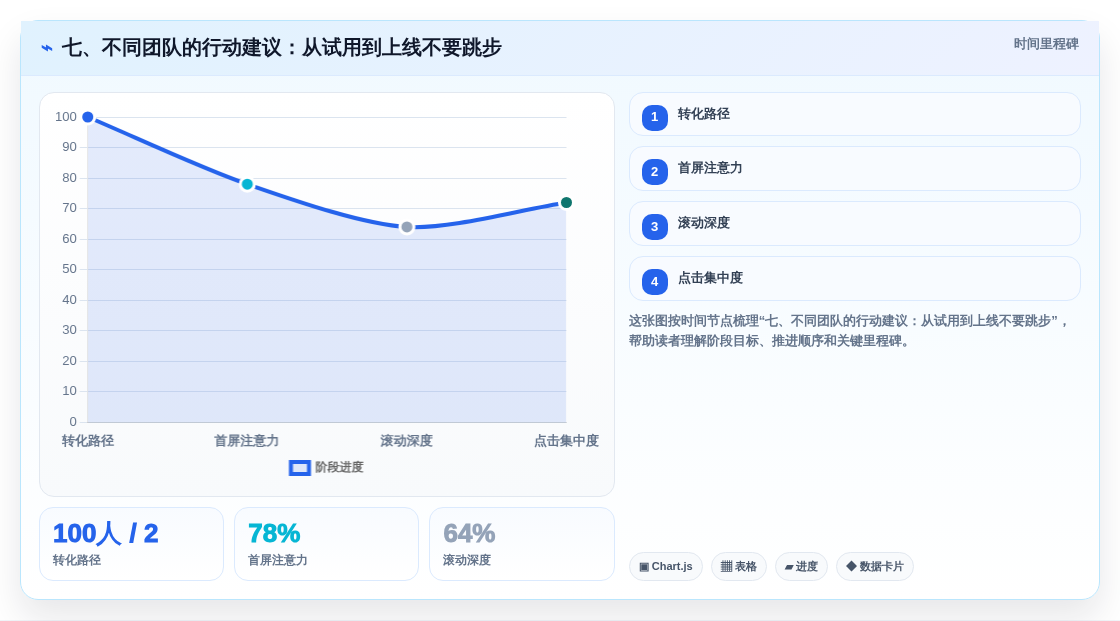Click the 时间里程碑 label in the header
Screen dimensions: 1120x621
coord(1046,44)
